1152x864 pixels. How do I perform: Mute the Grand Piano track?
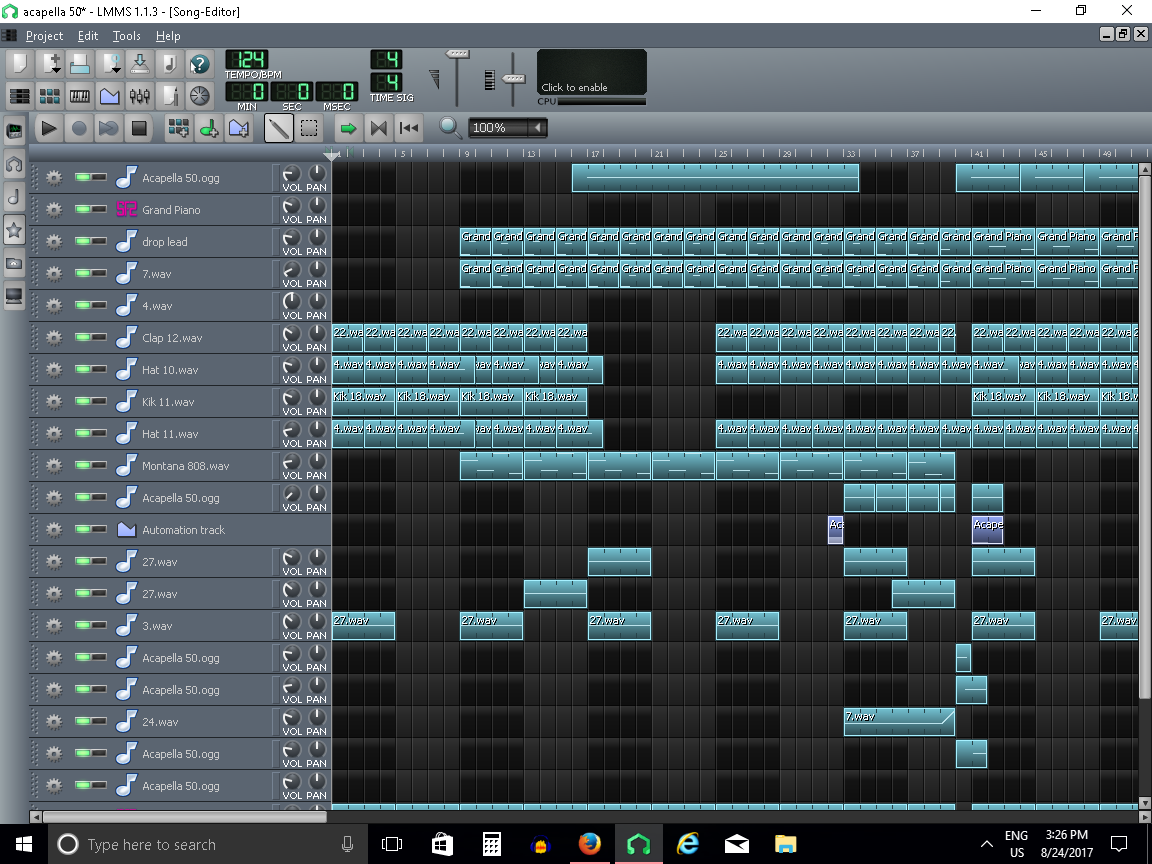(x=84, y=210)
